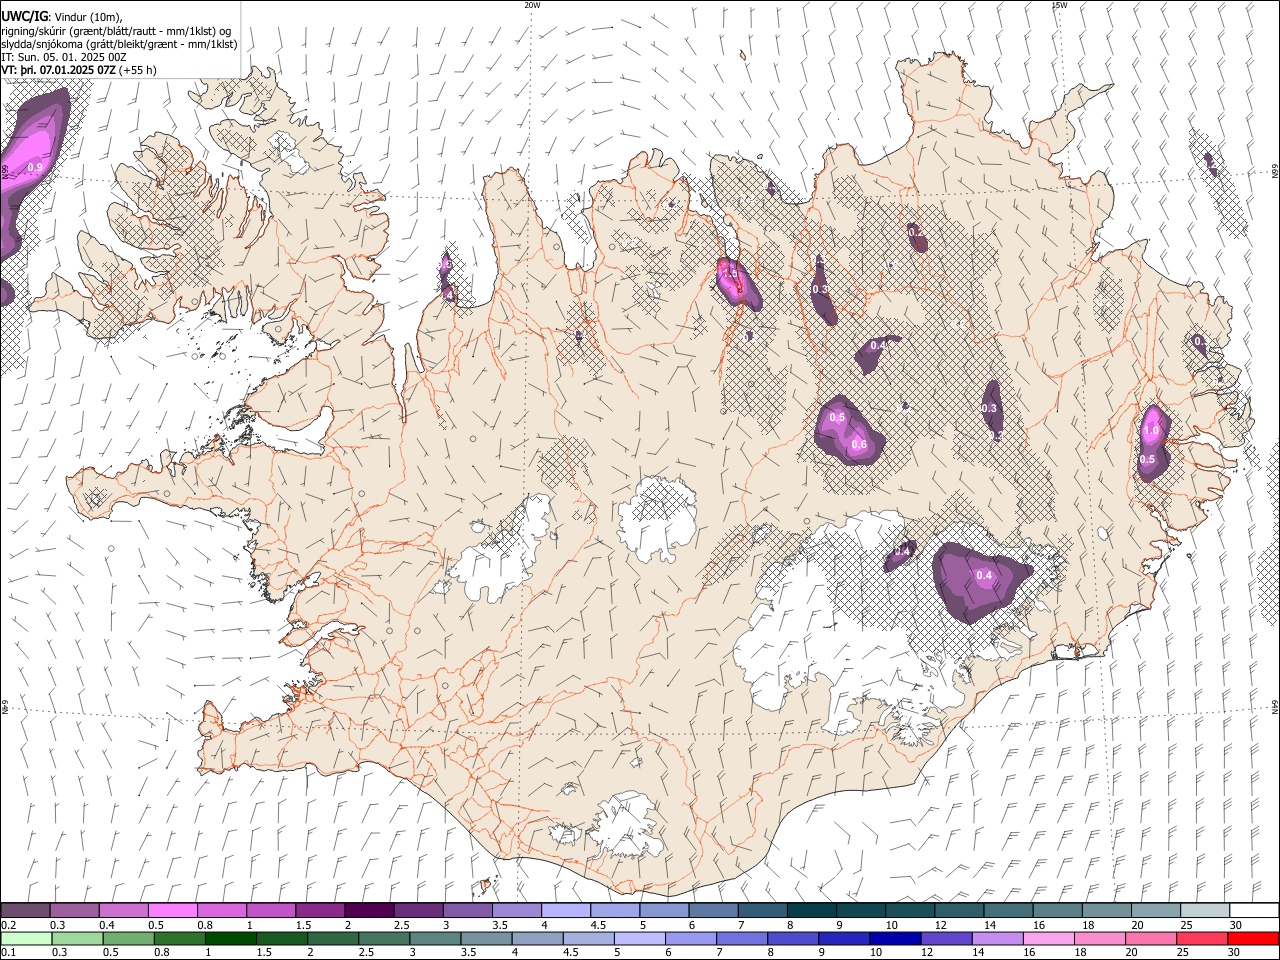Click the "0.1" tick label in the rain legend

click(x=8, y=953)
